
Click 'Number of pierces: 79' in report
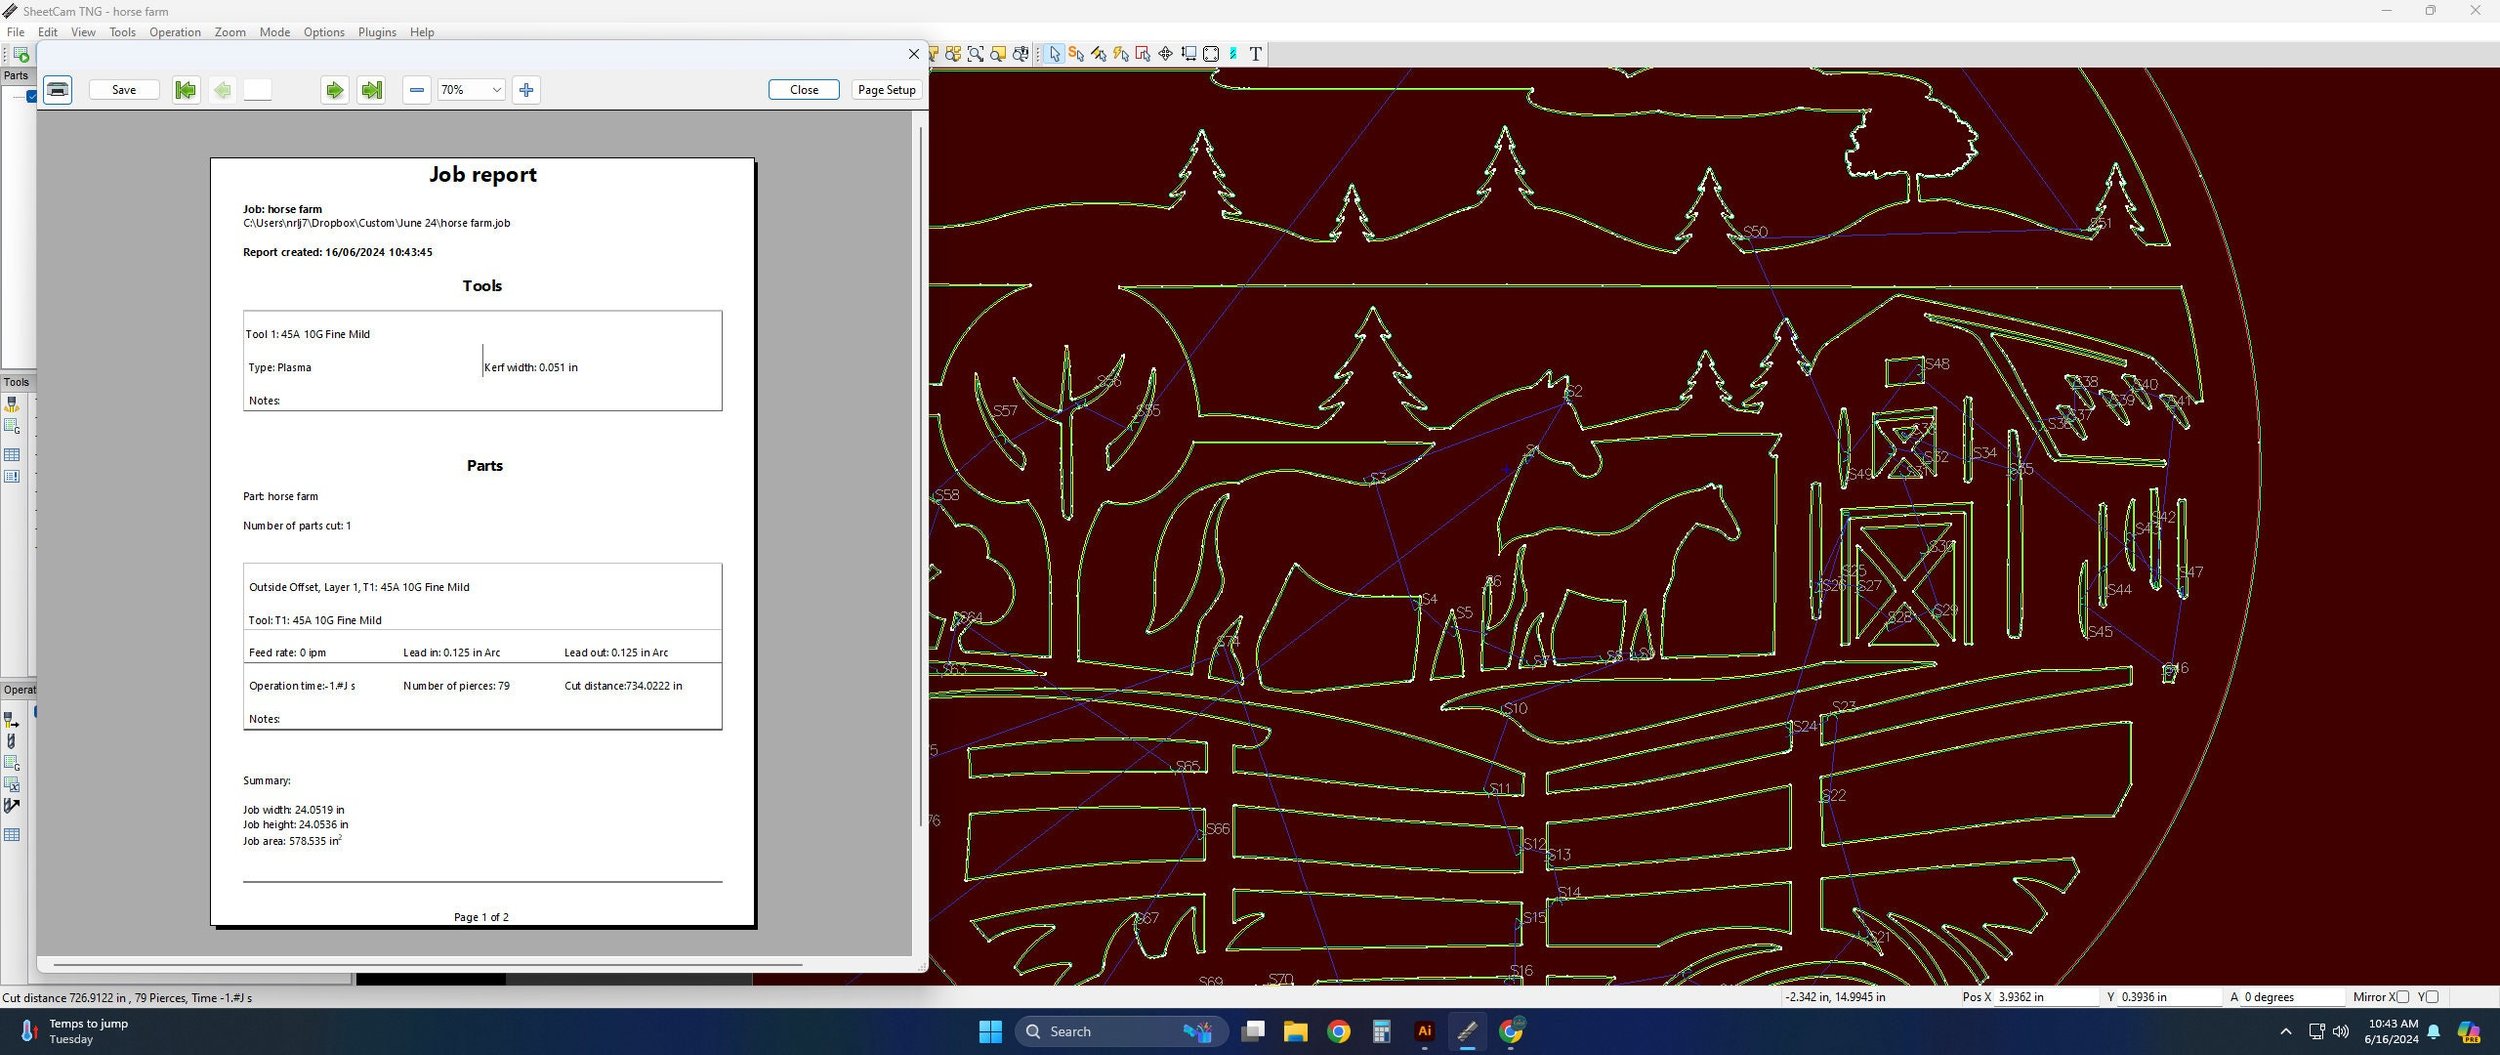pos(456,686)
